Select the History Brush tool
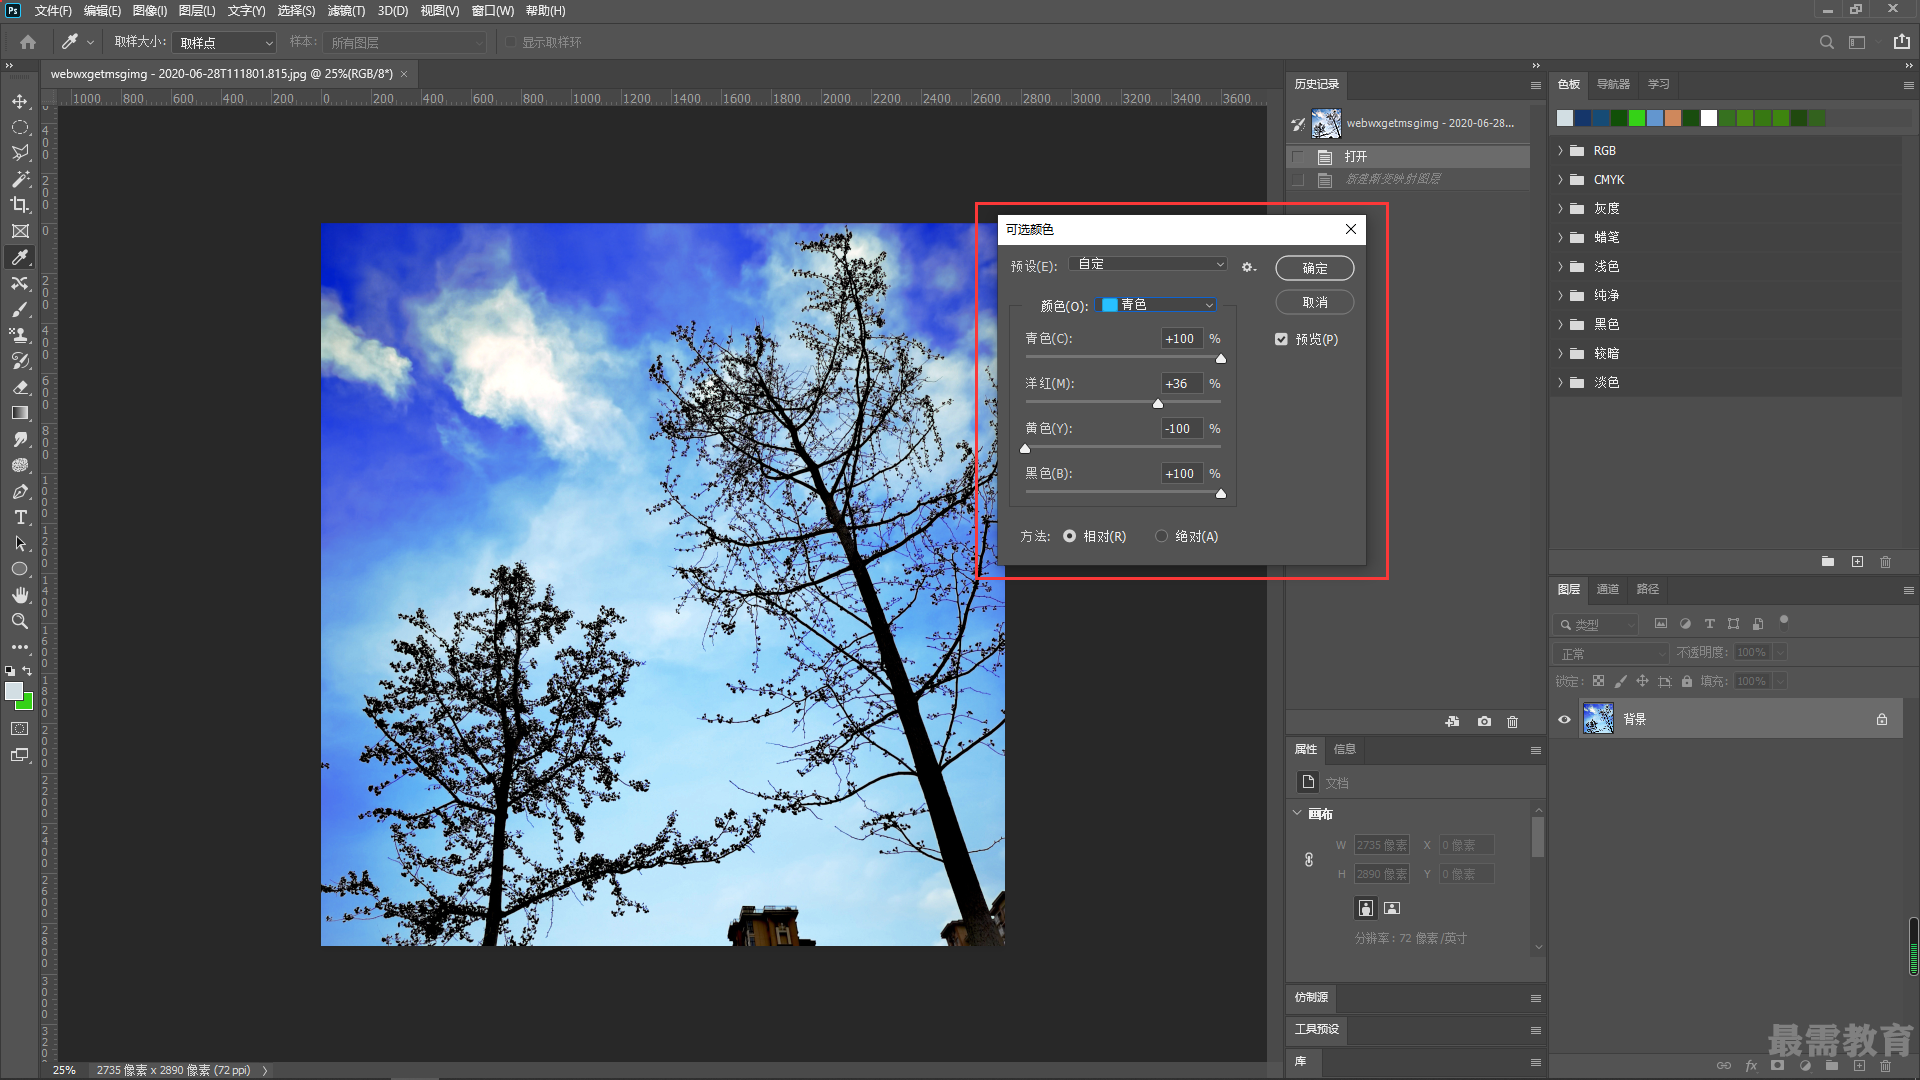The width and height of the screenshot is (1920, 1080). (x=20, y=361)
